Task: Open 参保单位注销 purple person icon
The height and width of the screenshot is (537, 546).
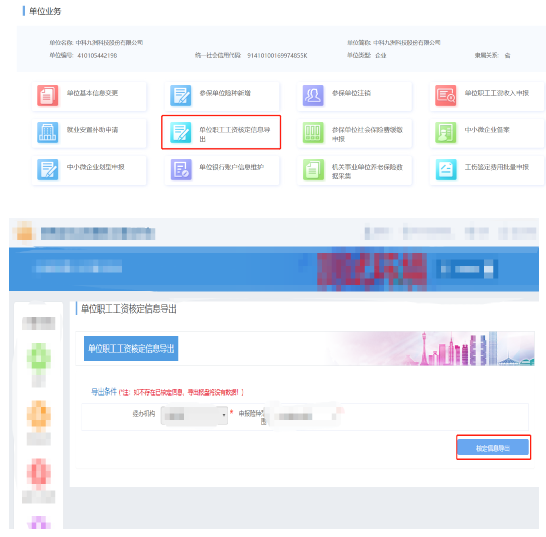Action: click(313, 95)
